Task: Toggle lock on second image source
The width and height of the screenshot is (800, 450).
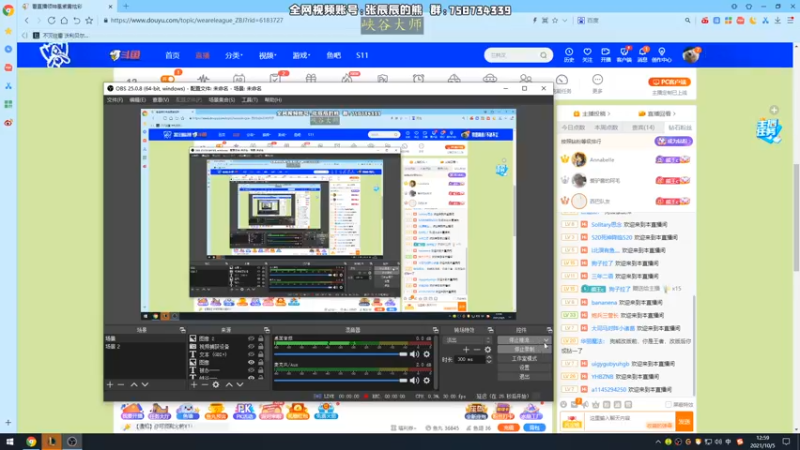Action: click(x=261, y=362)
